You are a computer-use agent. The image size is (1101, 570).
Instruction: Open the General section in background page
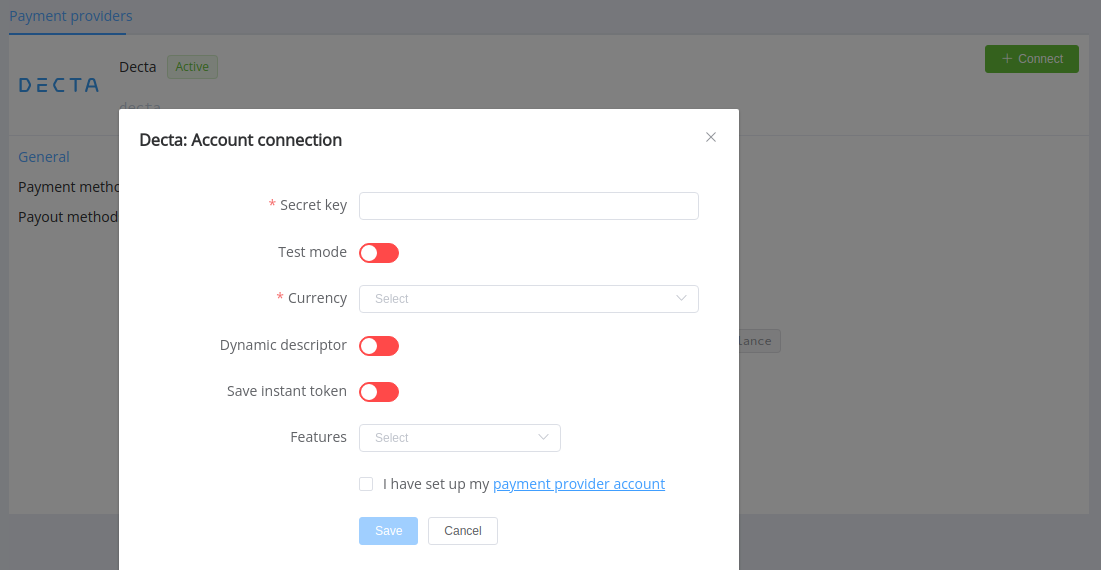point(44,157)
